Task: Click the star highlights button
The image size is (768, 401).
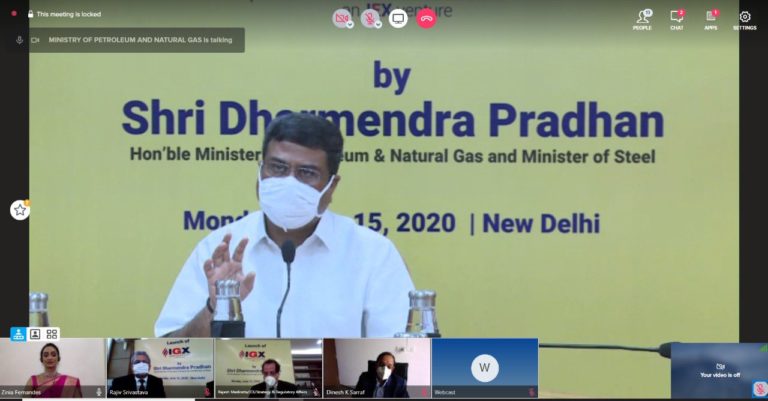Action: pos(20,210)
